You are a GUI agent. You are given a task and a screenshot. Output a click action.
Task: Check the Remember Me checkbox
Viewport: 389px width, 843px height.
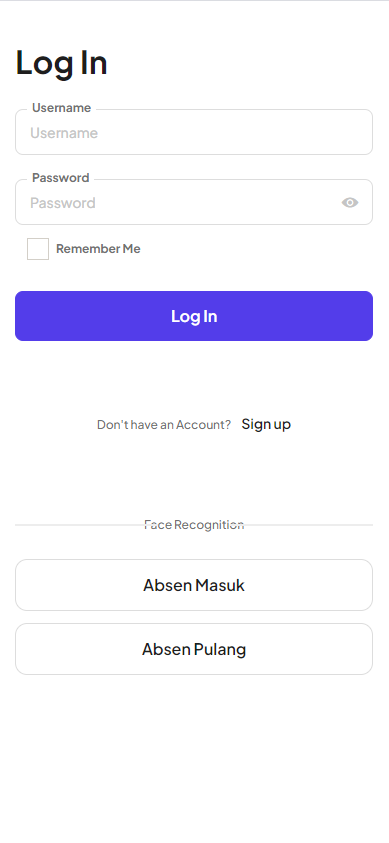tap(38, 249)
